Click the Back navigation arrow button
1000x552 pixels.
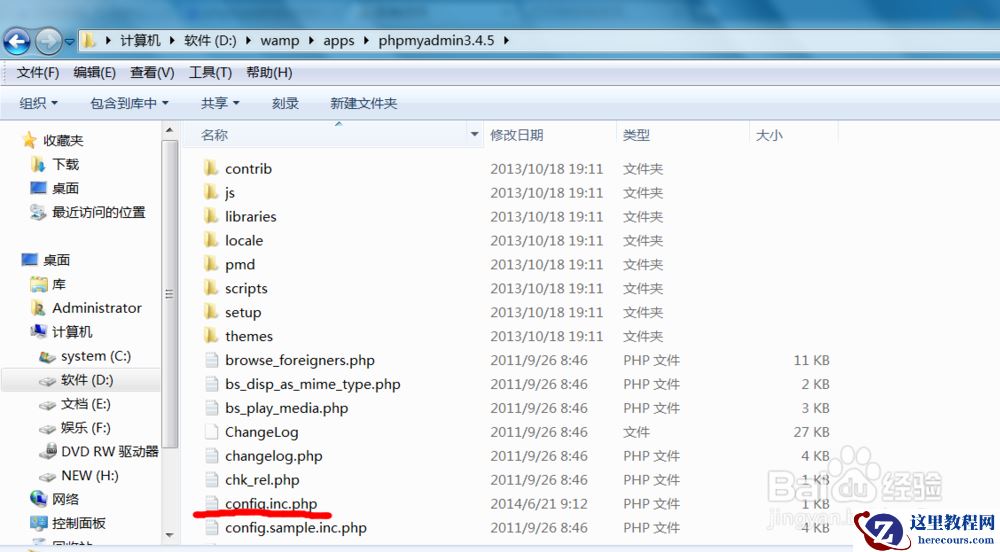pos(17,41)
